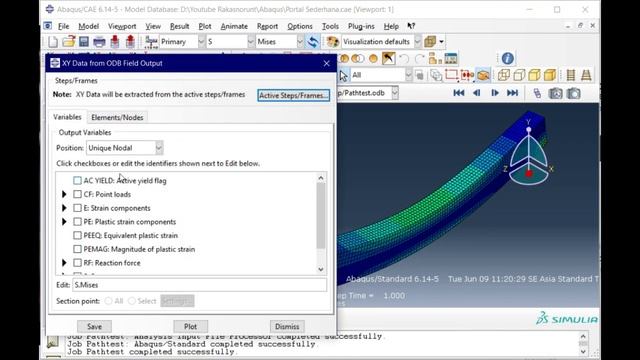Click the Edit field containing S.Mises
This screenshot has height=360, width=640.
coord(200,285)
